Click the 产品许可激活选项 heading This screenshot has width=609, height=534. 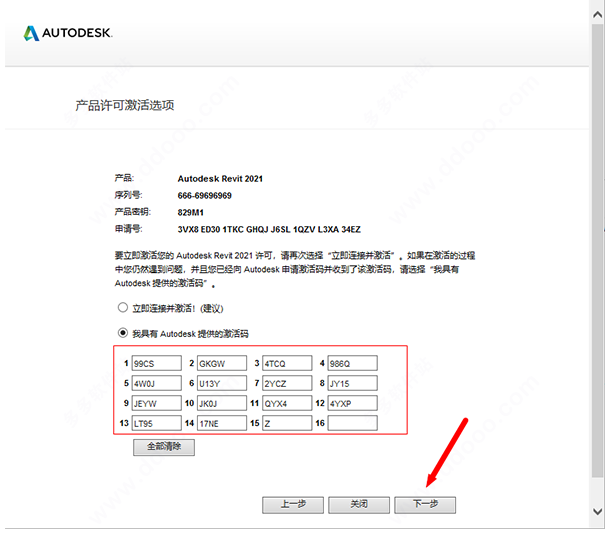pos(125,105)
